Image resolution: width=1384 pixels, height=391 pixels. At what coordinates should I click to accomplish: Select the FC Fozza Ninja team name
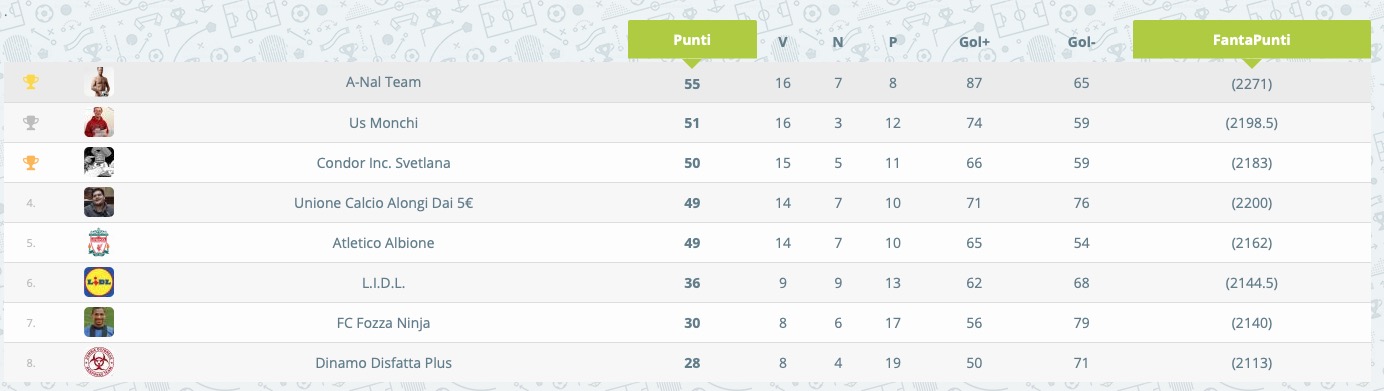click(x=383, y=322)
